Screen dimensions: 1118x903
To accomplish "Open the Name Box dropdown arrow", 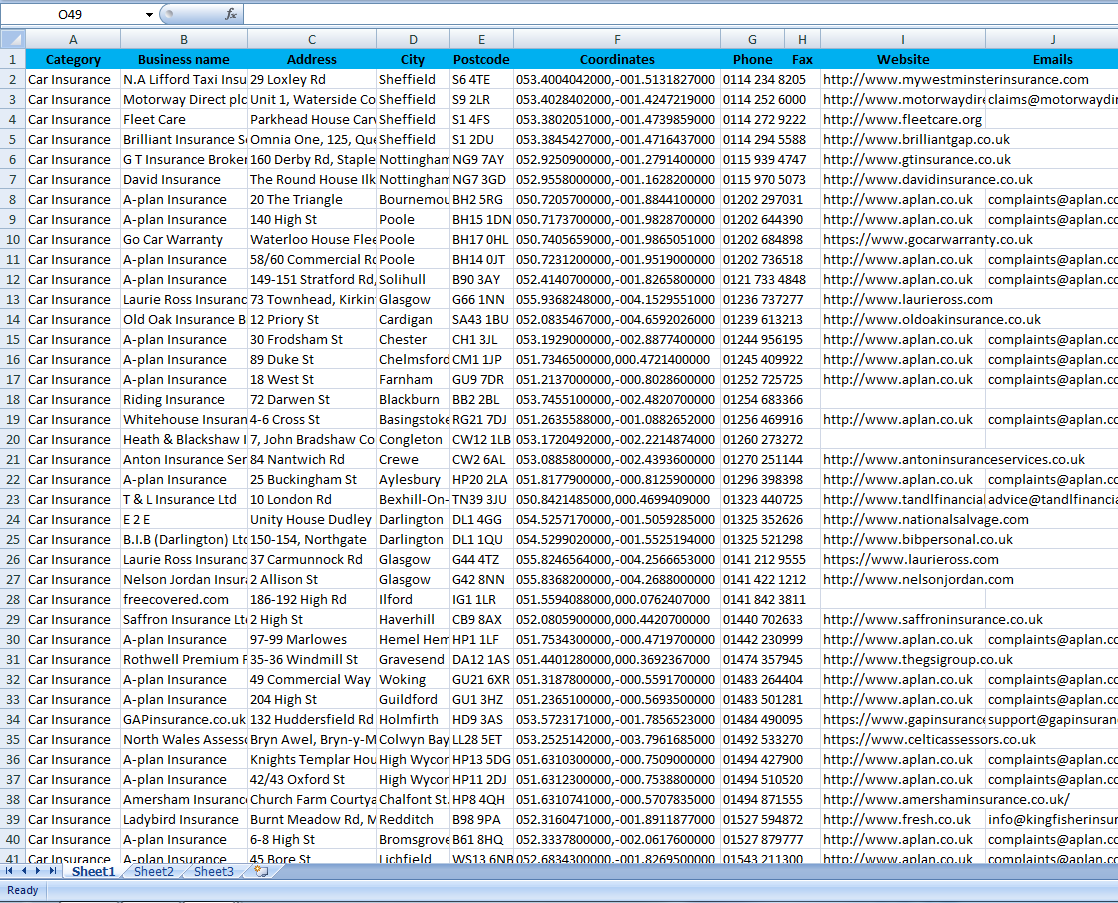I will point(149,14).
